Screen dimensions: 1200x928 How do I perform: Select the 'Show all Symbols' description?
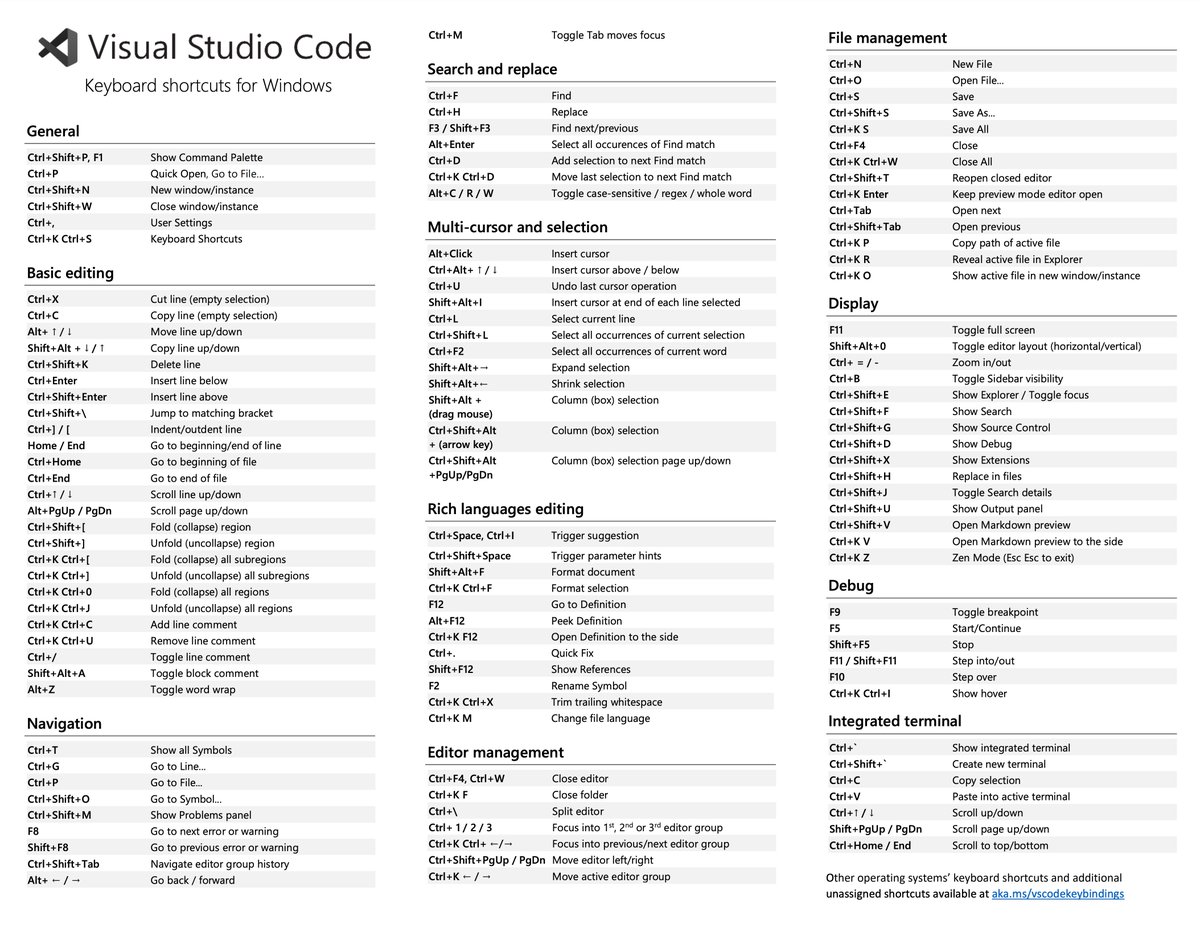(191, 750)
